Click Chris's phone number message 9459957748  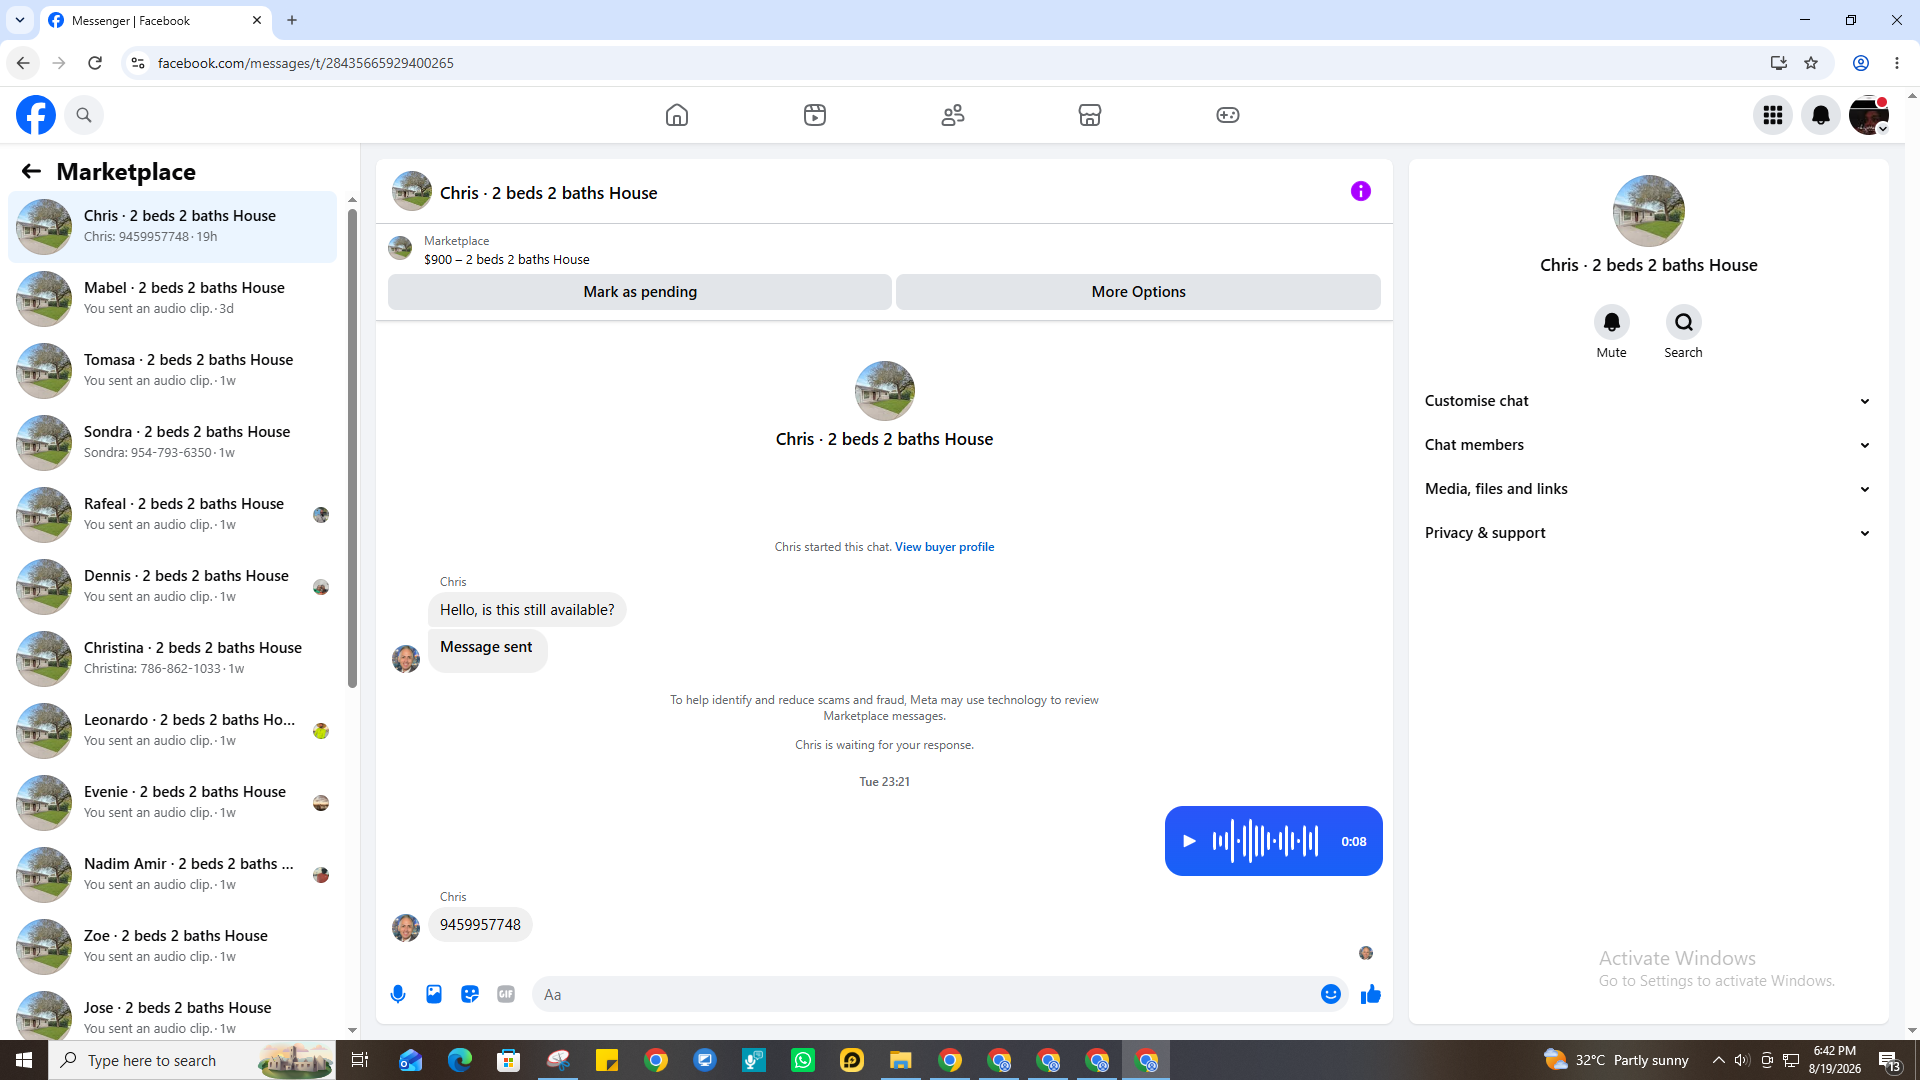(x=480, y=925)
